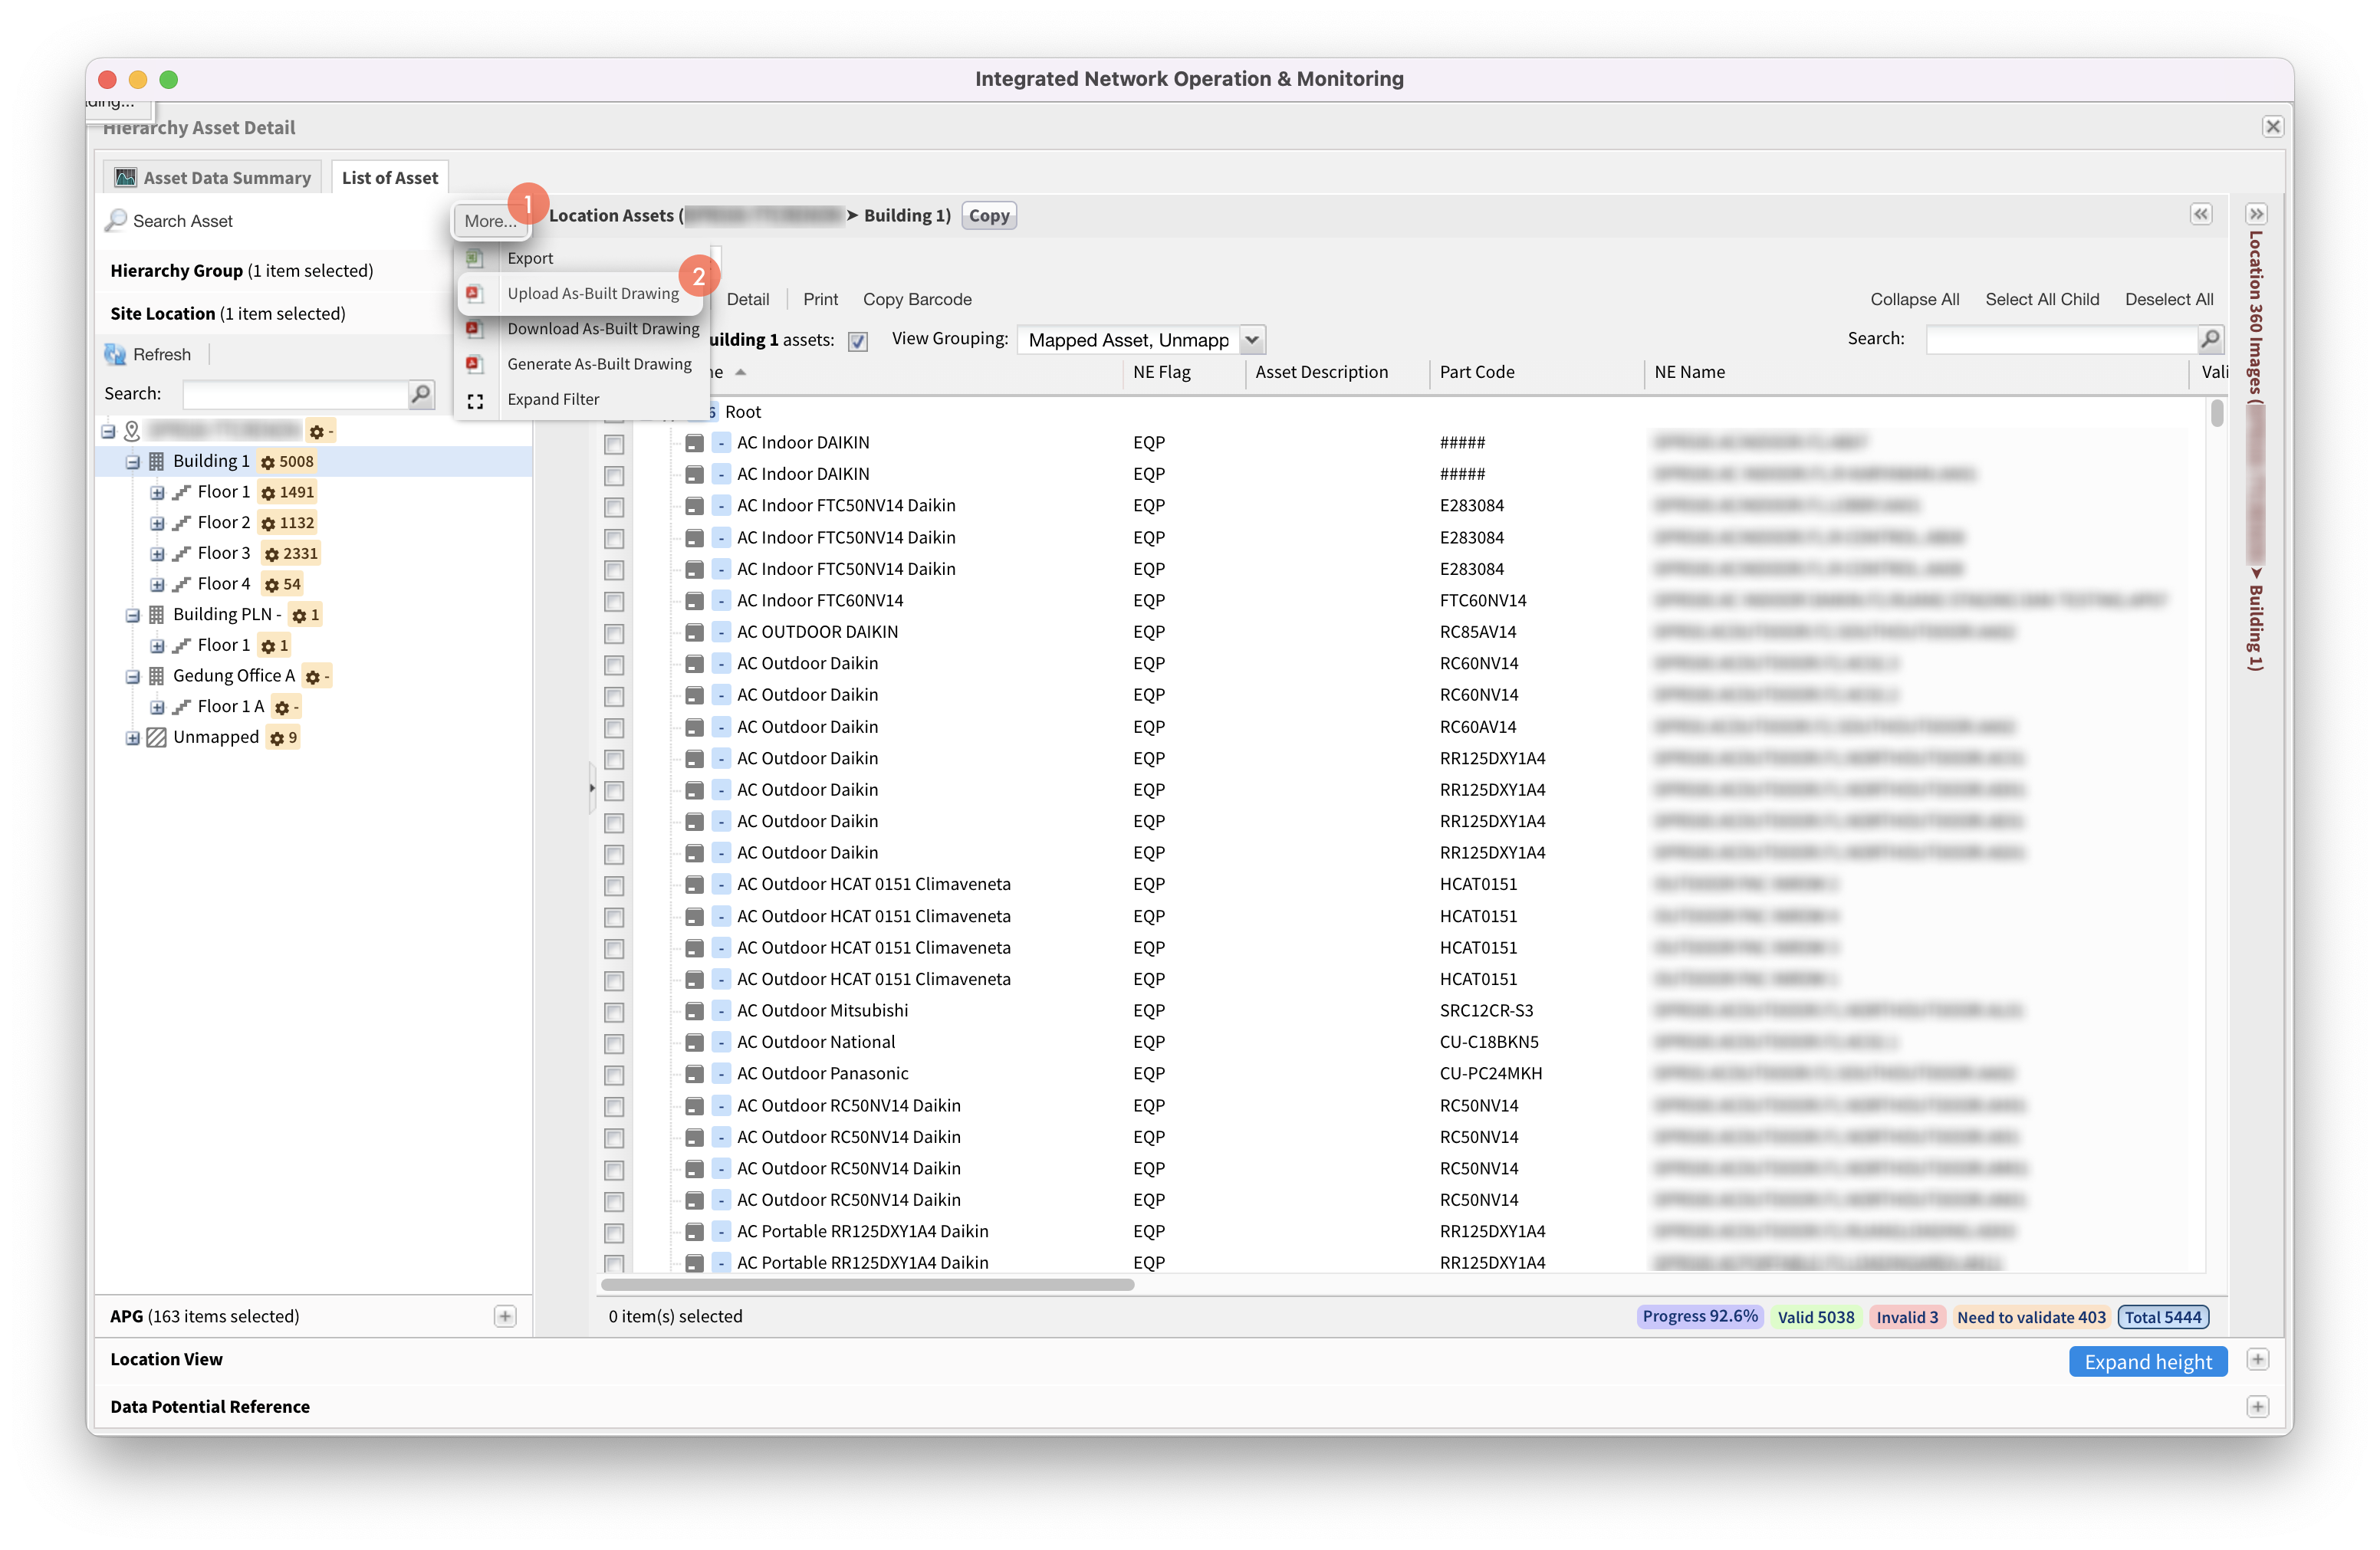Click device icon of AC Indoor FTC60NV14 row

694,601
